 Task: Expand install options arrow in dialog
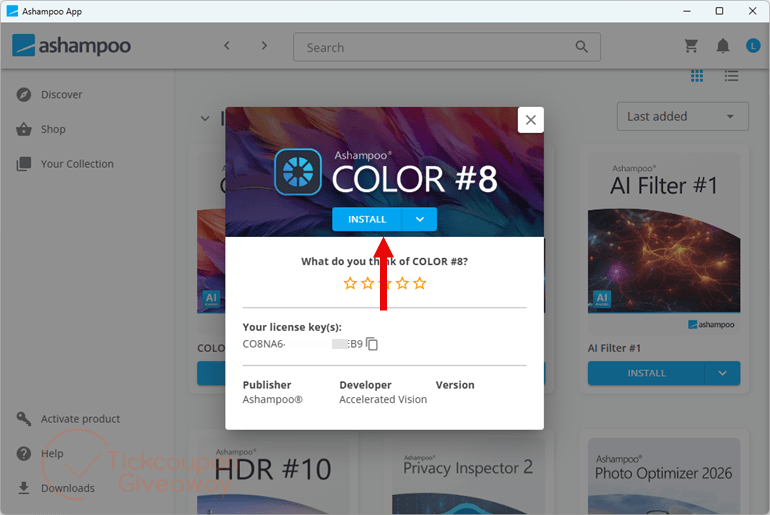click(420, 219)
